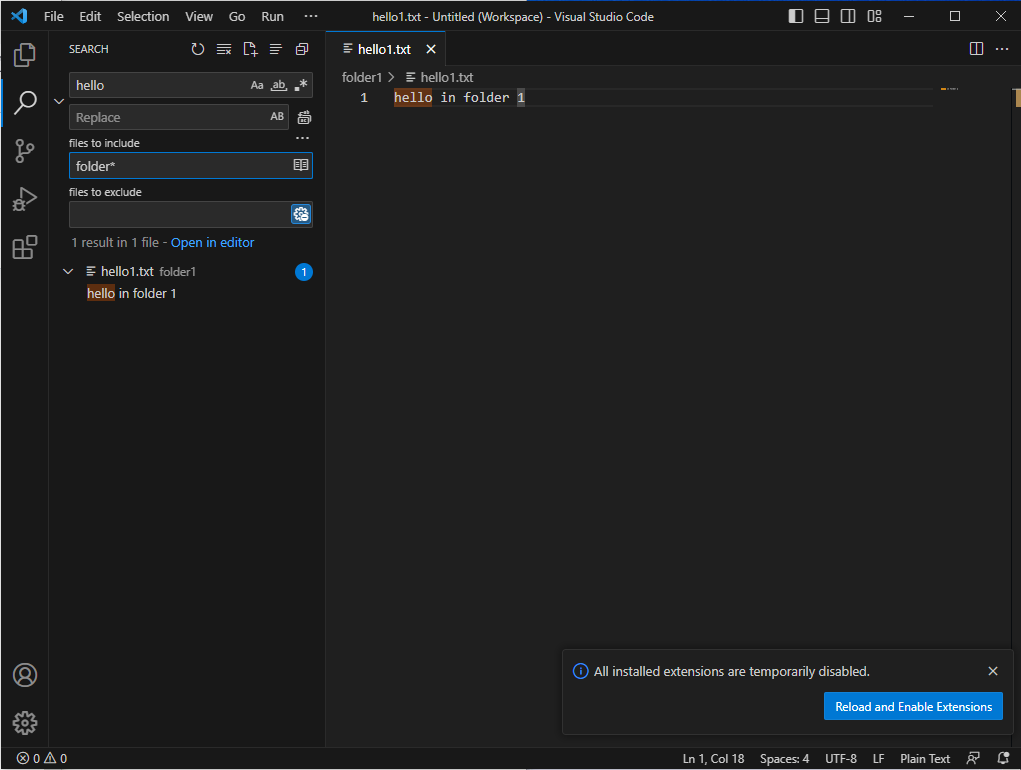Image resolution: width=1021 pixels, height=770 pixels.
Task: Open the Manage gear in the activity bar
Action: (24, 722)
